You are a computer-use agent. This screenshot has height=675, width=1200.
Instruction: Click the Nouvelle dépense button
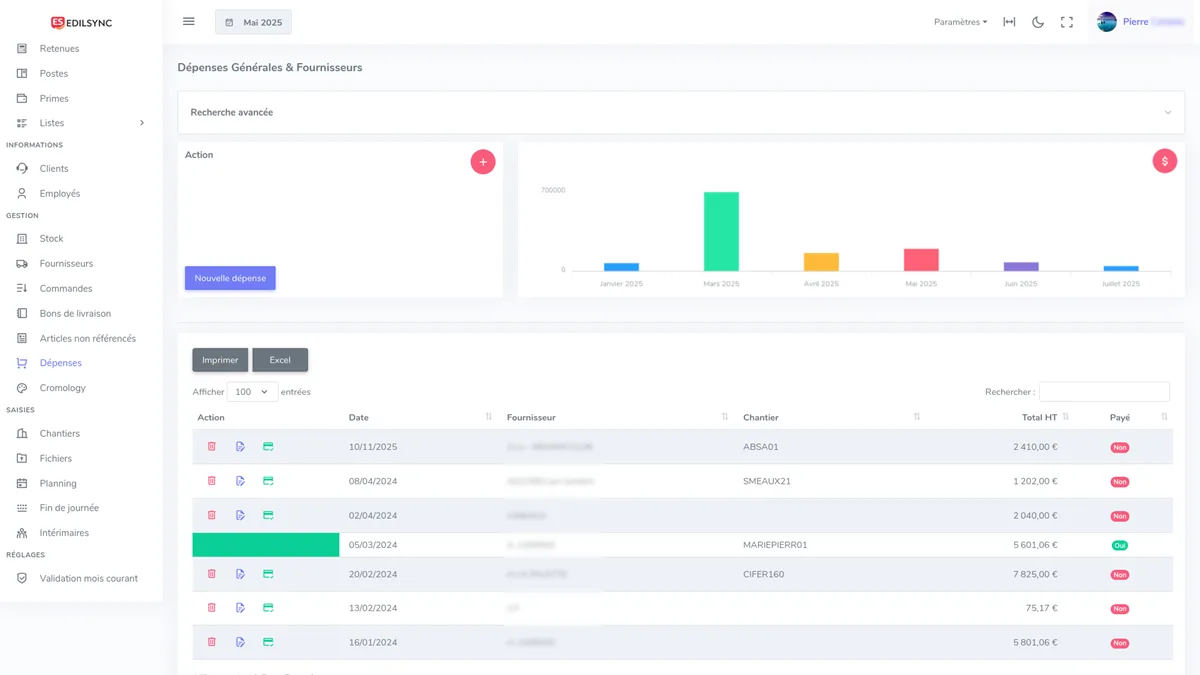[x=230, y=278]
